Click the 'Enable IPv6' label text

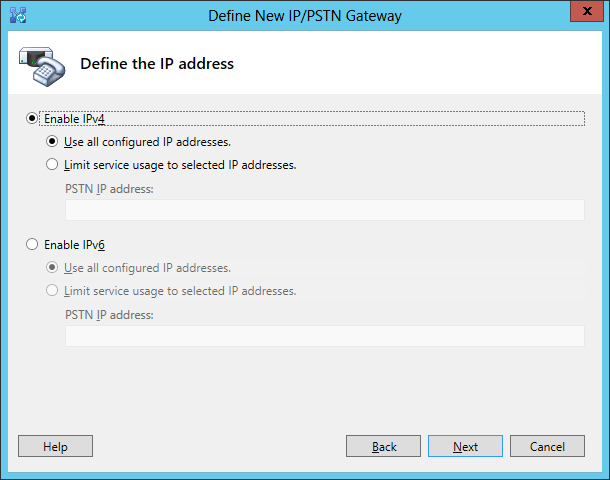(75, 244)
